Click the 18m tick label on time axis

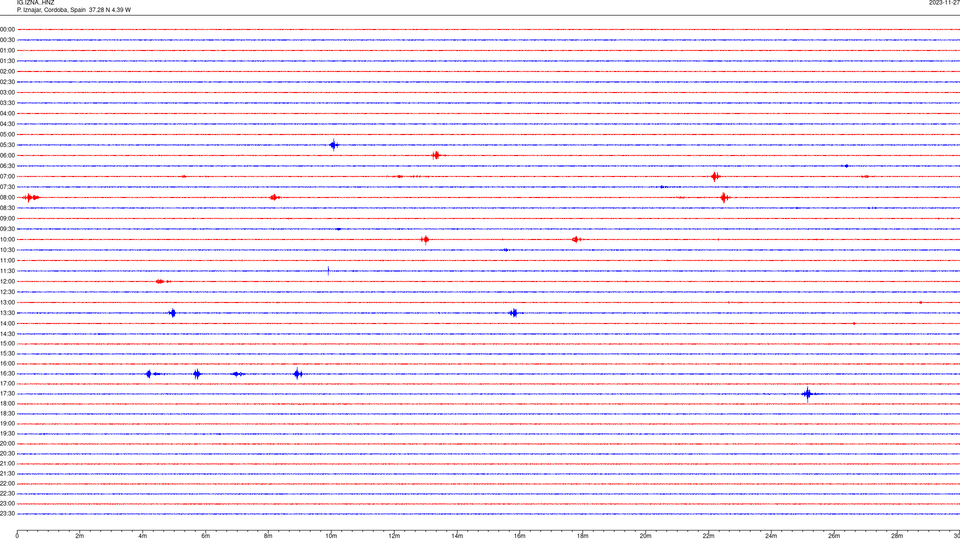(x=583, y=536)
